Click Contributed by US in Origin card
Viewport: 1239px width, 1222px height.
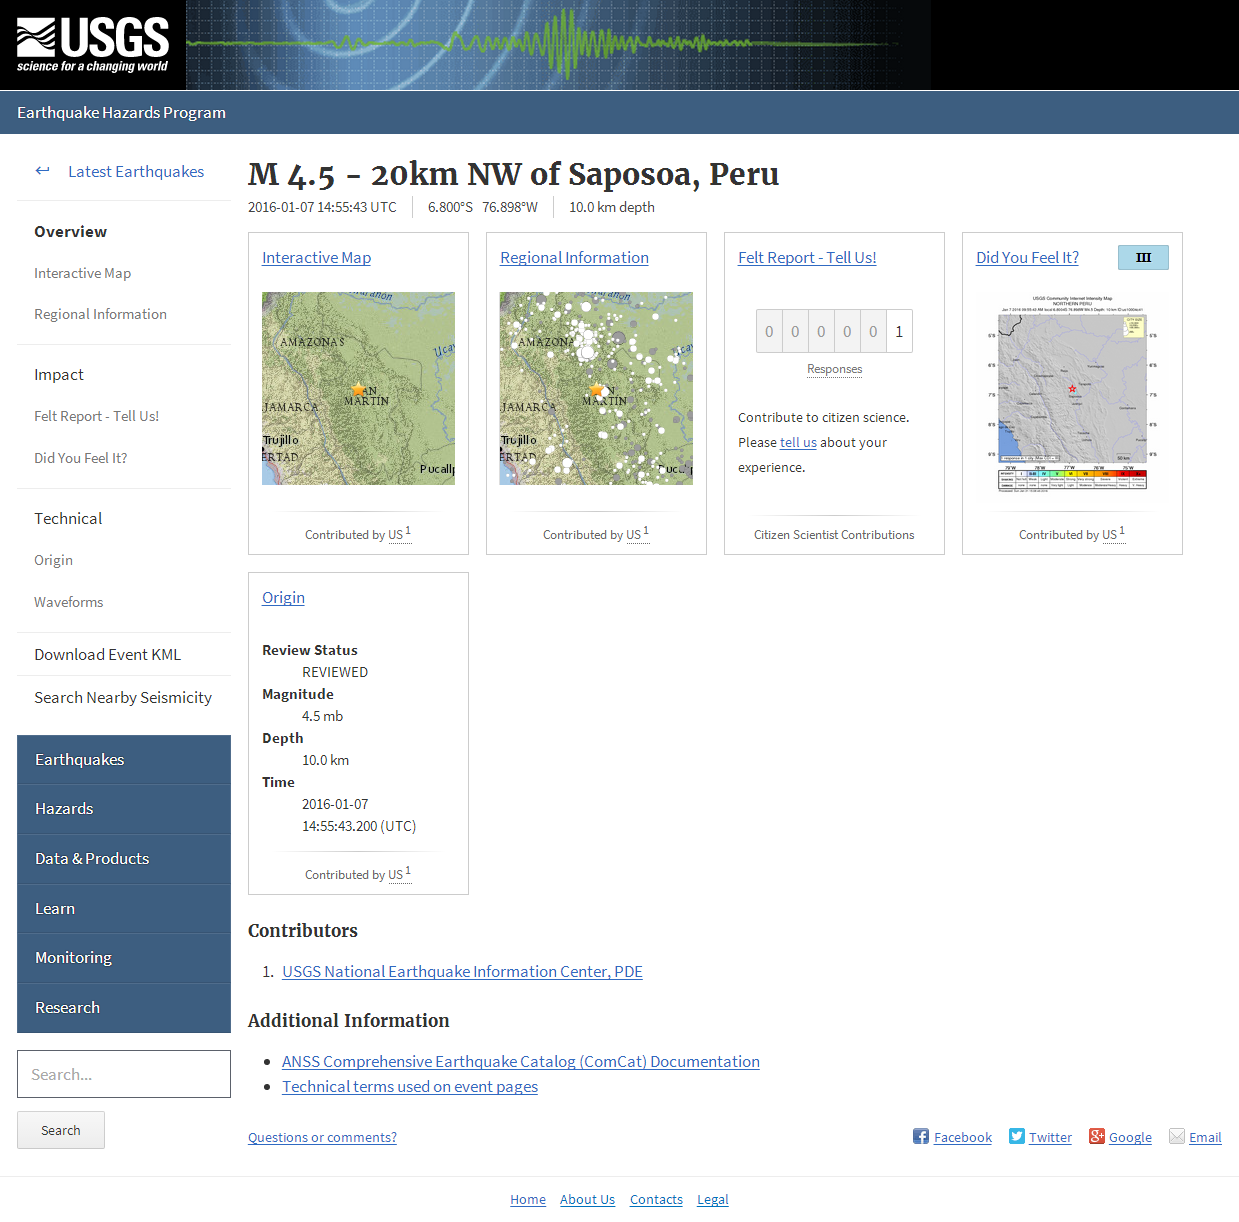(x=358, y=874)
